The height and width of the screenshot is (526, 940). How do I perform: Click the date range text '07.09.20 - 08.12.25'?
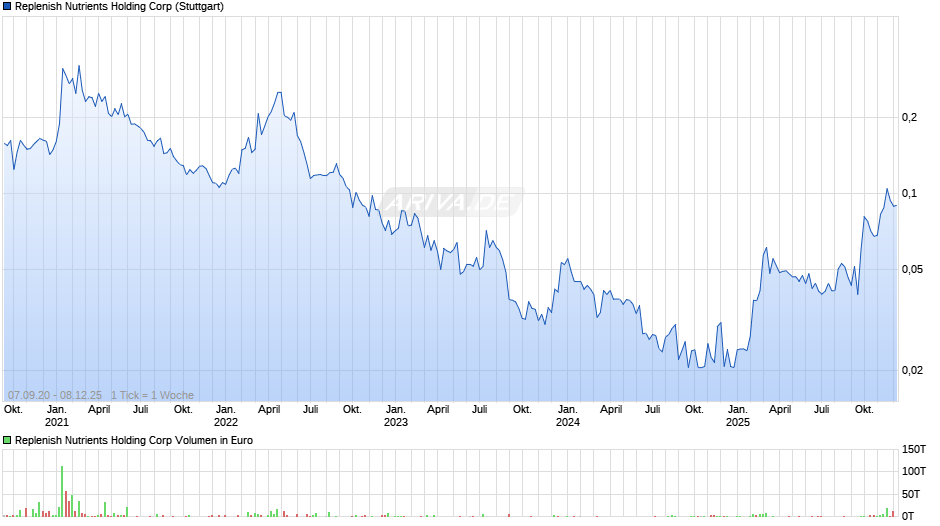pos(55,395)
